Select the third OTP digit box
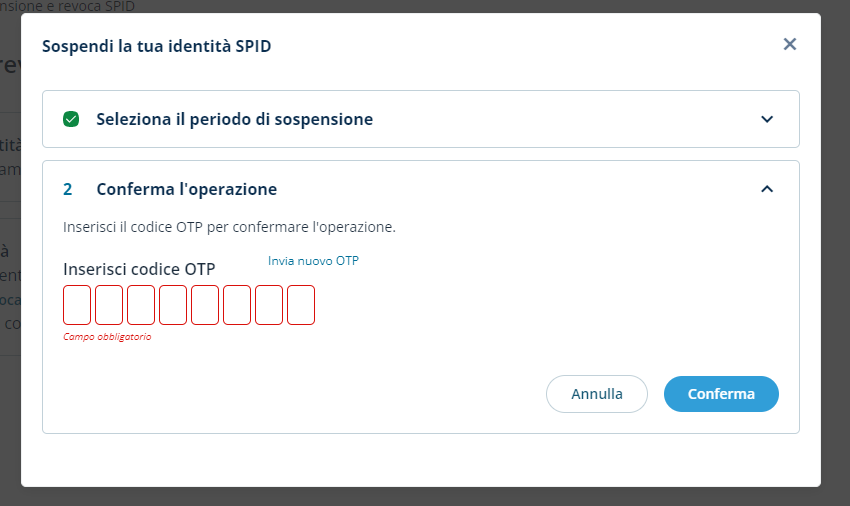Viewport: 850px width, 506px height. 141,305
